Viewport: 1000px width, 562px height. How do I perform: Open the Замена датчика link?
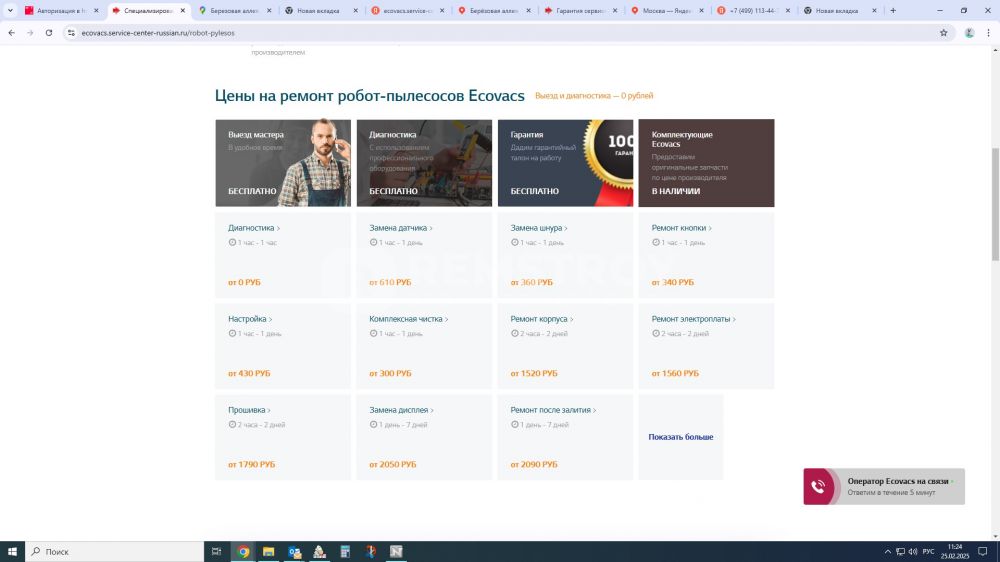(401, 228)
